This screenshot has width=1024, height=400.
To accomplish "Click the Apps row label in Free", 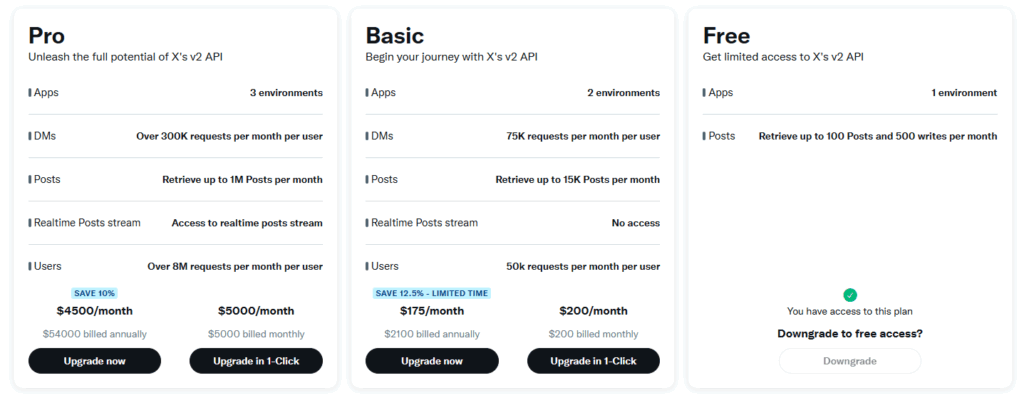I will pyautogui.click(x=718, y=93).
